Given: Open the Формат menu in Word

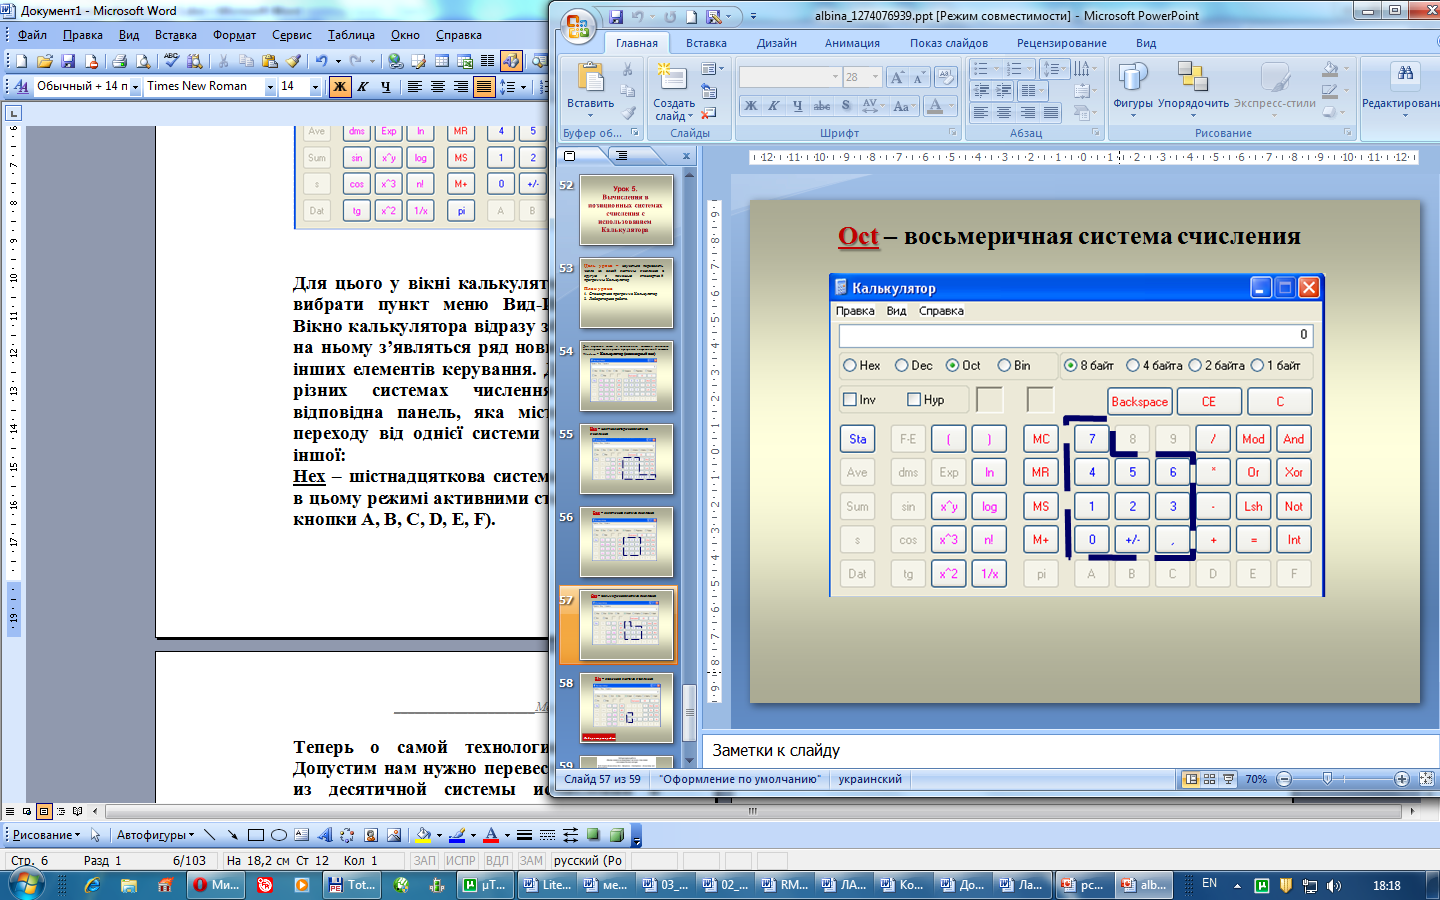Looking at the screenshot, I should pyautogui.click(x=234, y=35).
